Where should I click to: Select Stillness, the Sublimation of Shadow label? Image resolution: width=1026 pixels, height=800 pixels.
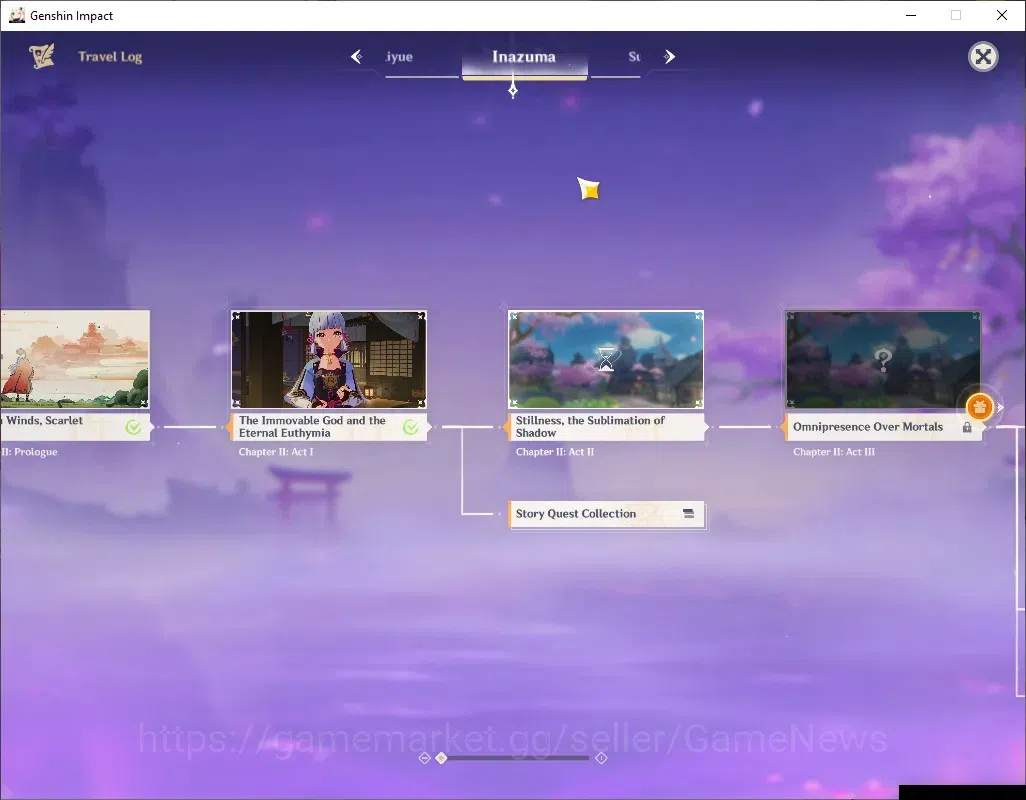606,426
